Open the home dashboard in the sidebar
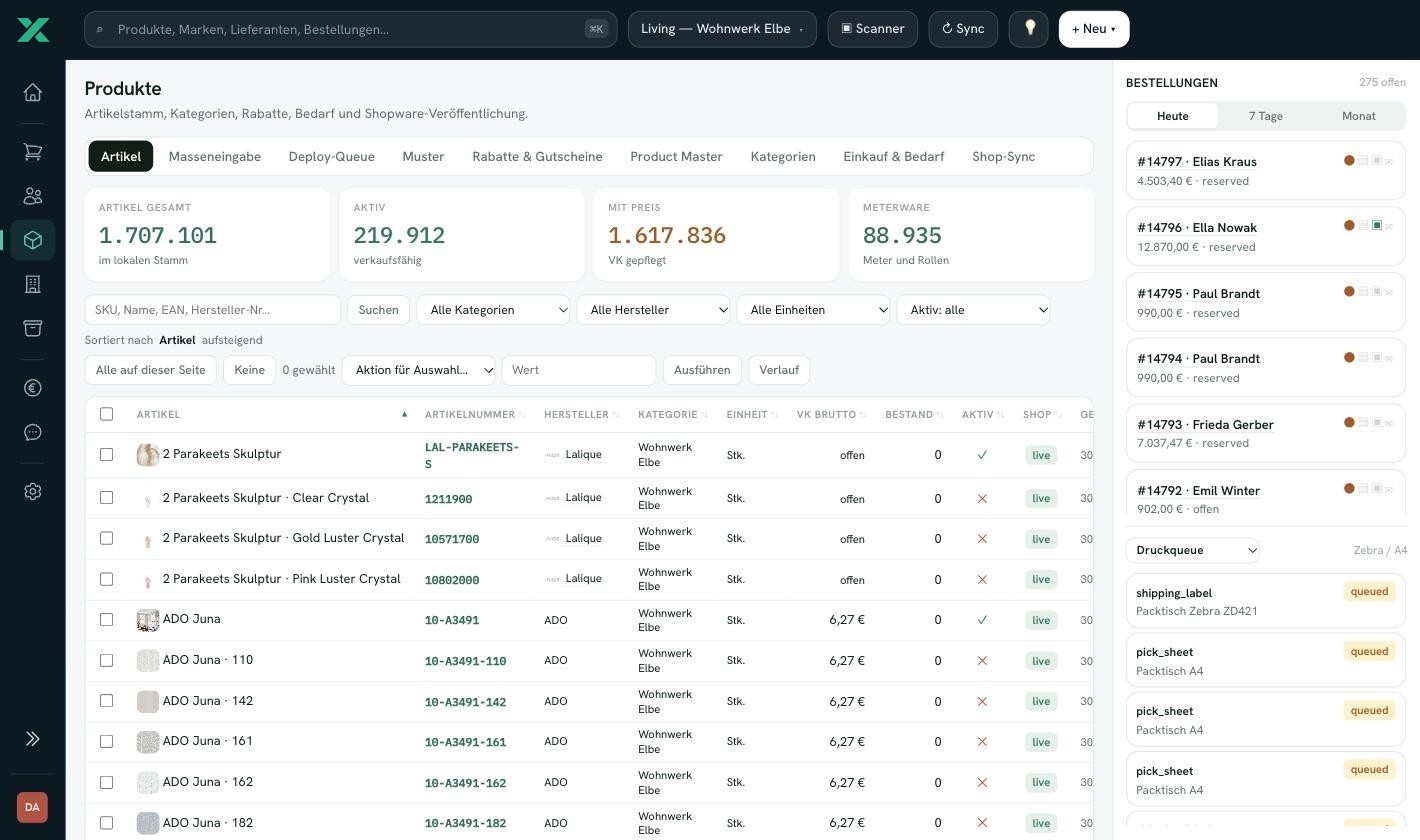 coord(33,93)
